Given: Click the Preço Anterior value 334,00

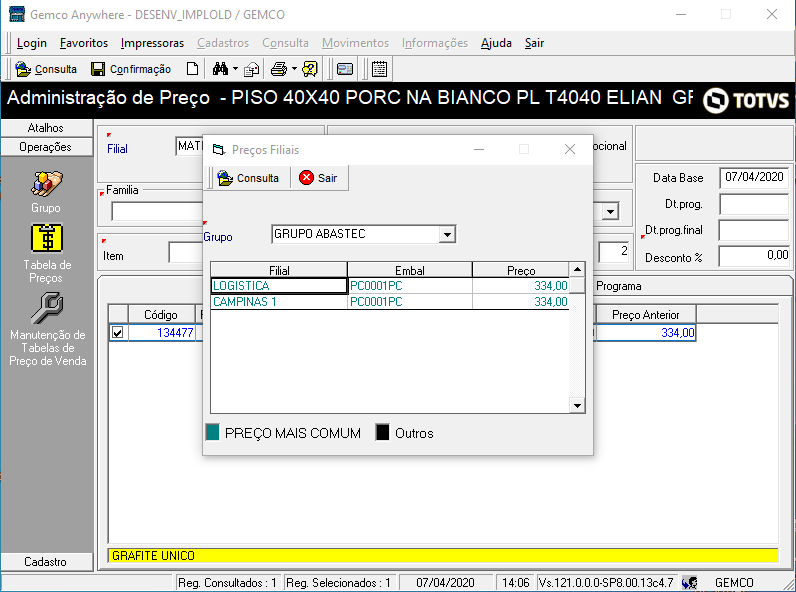Looking at the screenshot, I should [645, 333].
